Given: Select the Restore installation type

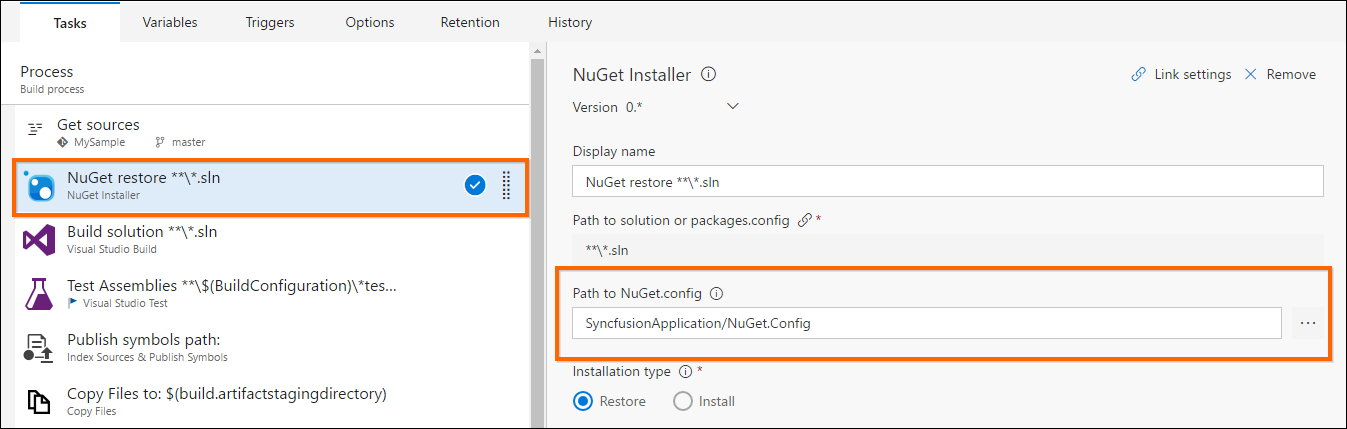Looking at the screenshot, I should pos(583,401).
